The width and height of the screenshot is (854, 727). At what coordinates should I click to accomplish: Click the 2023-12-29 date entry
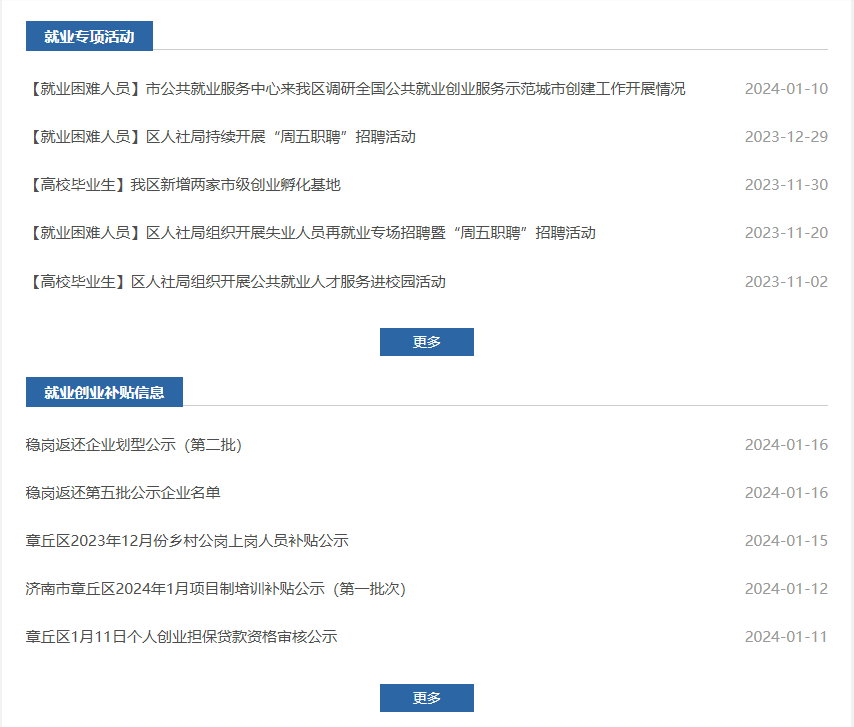coord(786,137)
